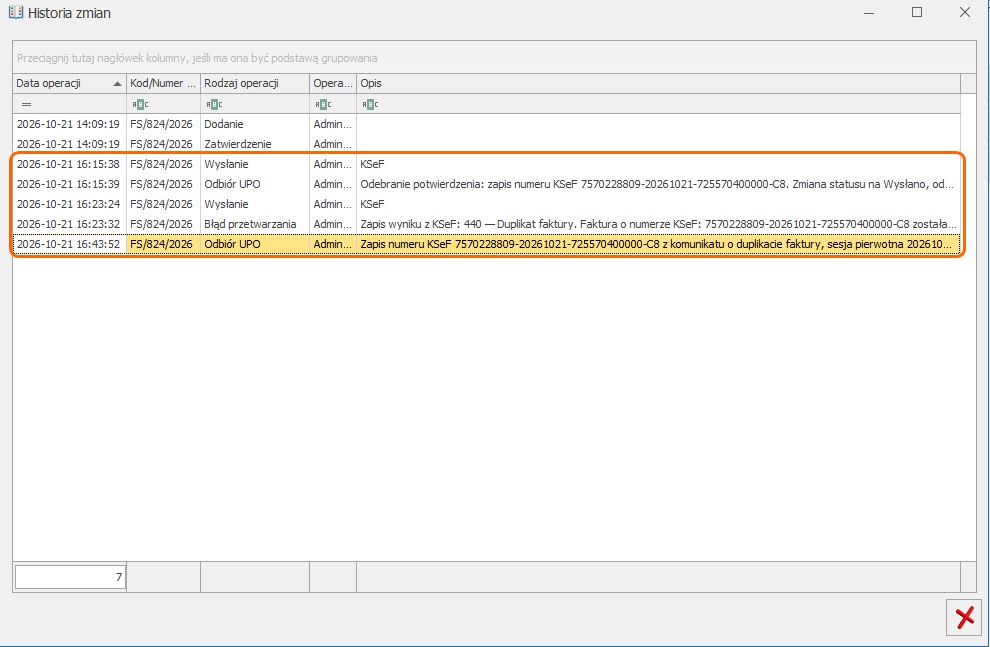990x647 pixels.
Task: Click the date cell in the Dodanie row
Action: 69,124
